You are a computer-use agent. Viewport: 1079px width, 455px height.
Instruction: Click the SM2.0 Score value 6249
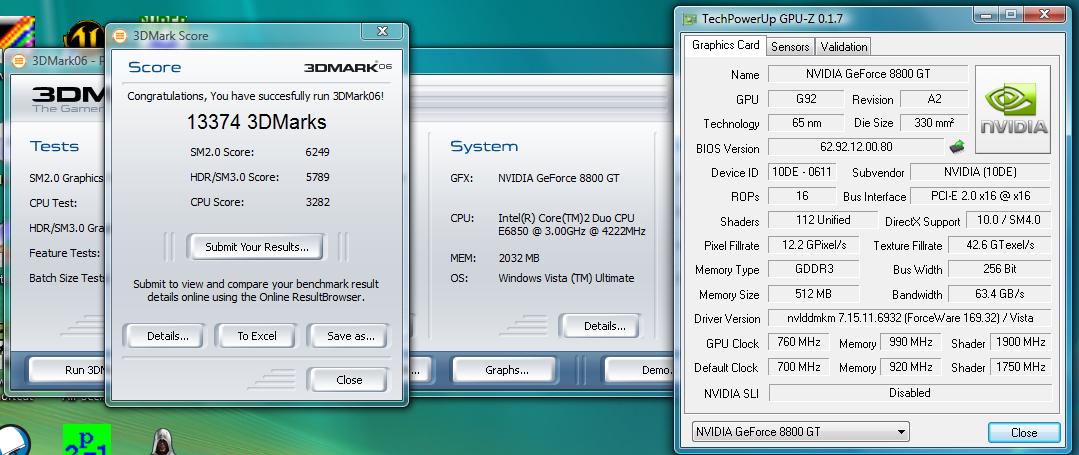317,152
